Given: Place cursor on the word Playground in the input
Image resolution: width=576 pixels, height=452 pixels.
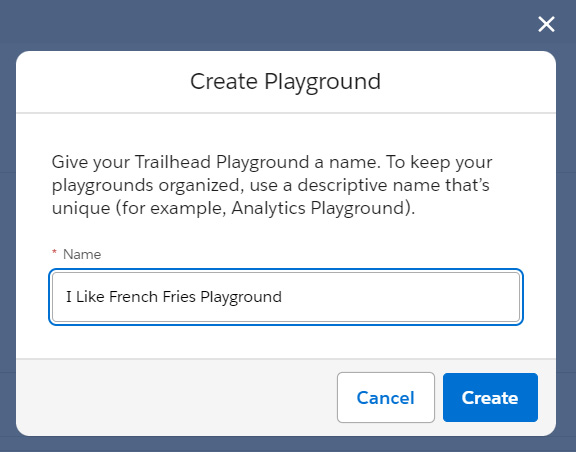Looking at the screenshot, I should pyautogui.click(x=241, y=297).
